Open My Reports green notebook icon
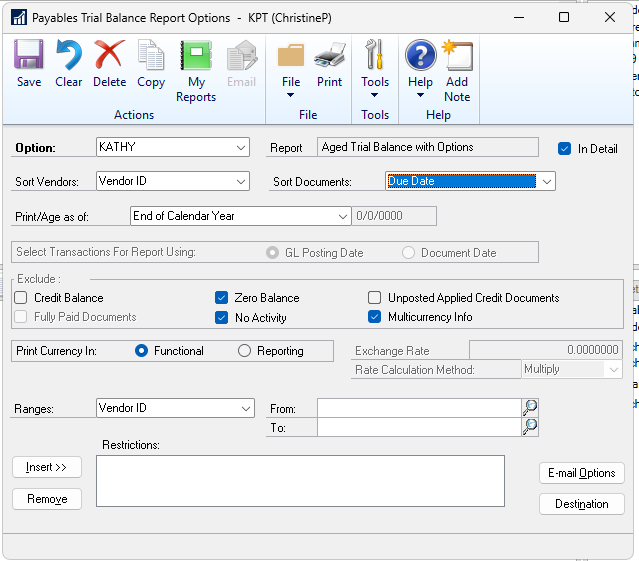 pos(196,55)
